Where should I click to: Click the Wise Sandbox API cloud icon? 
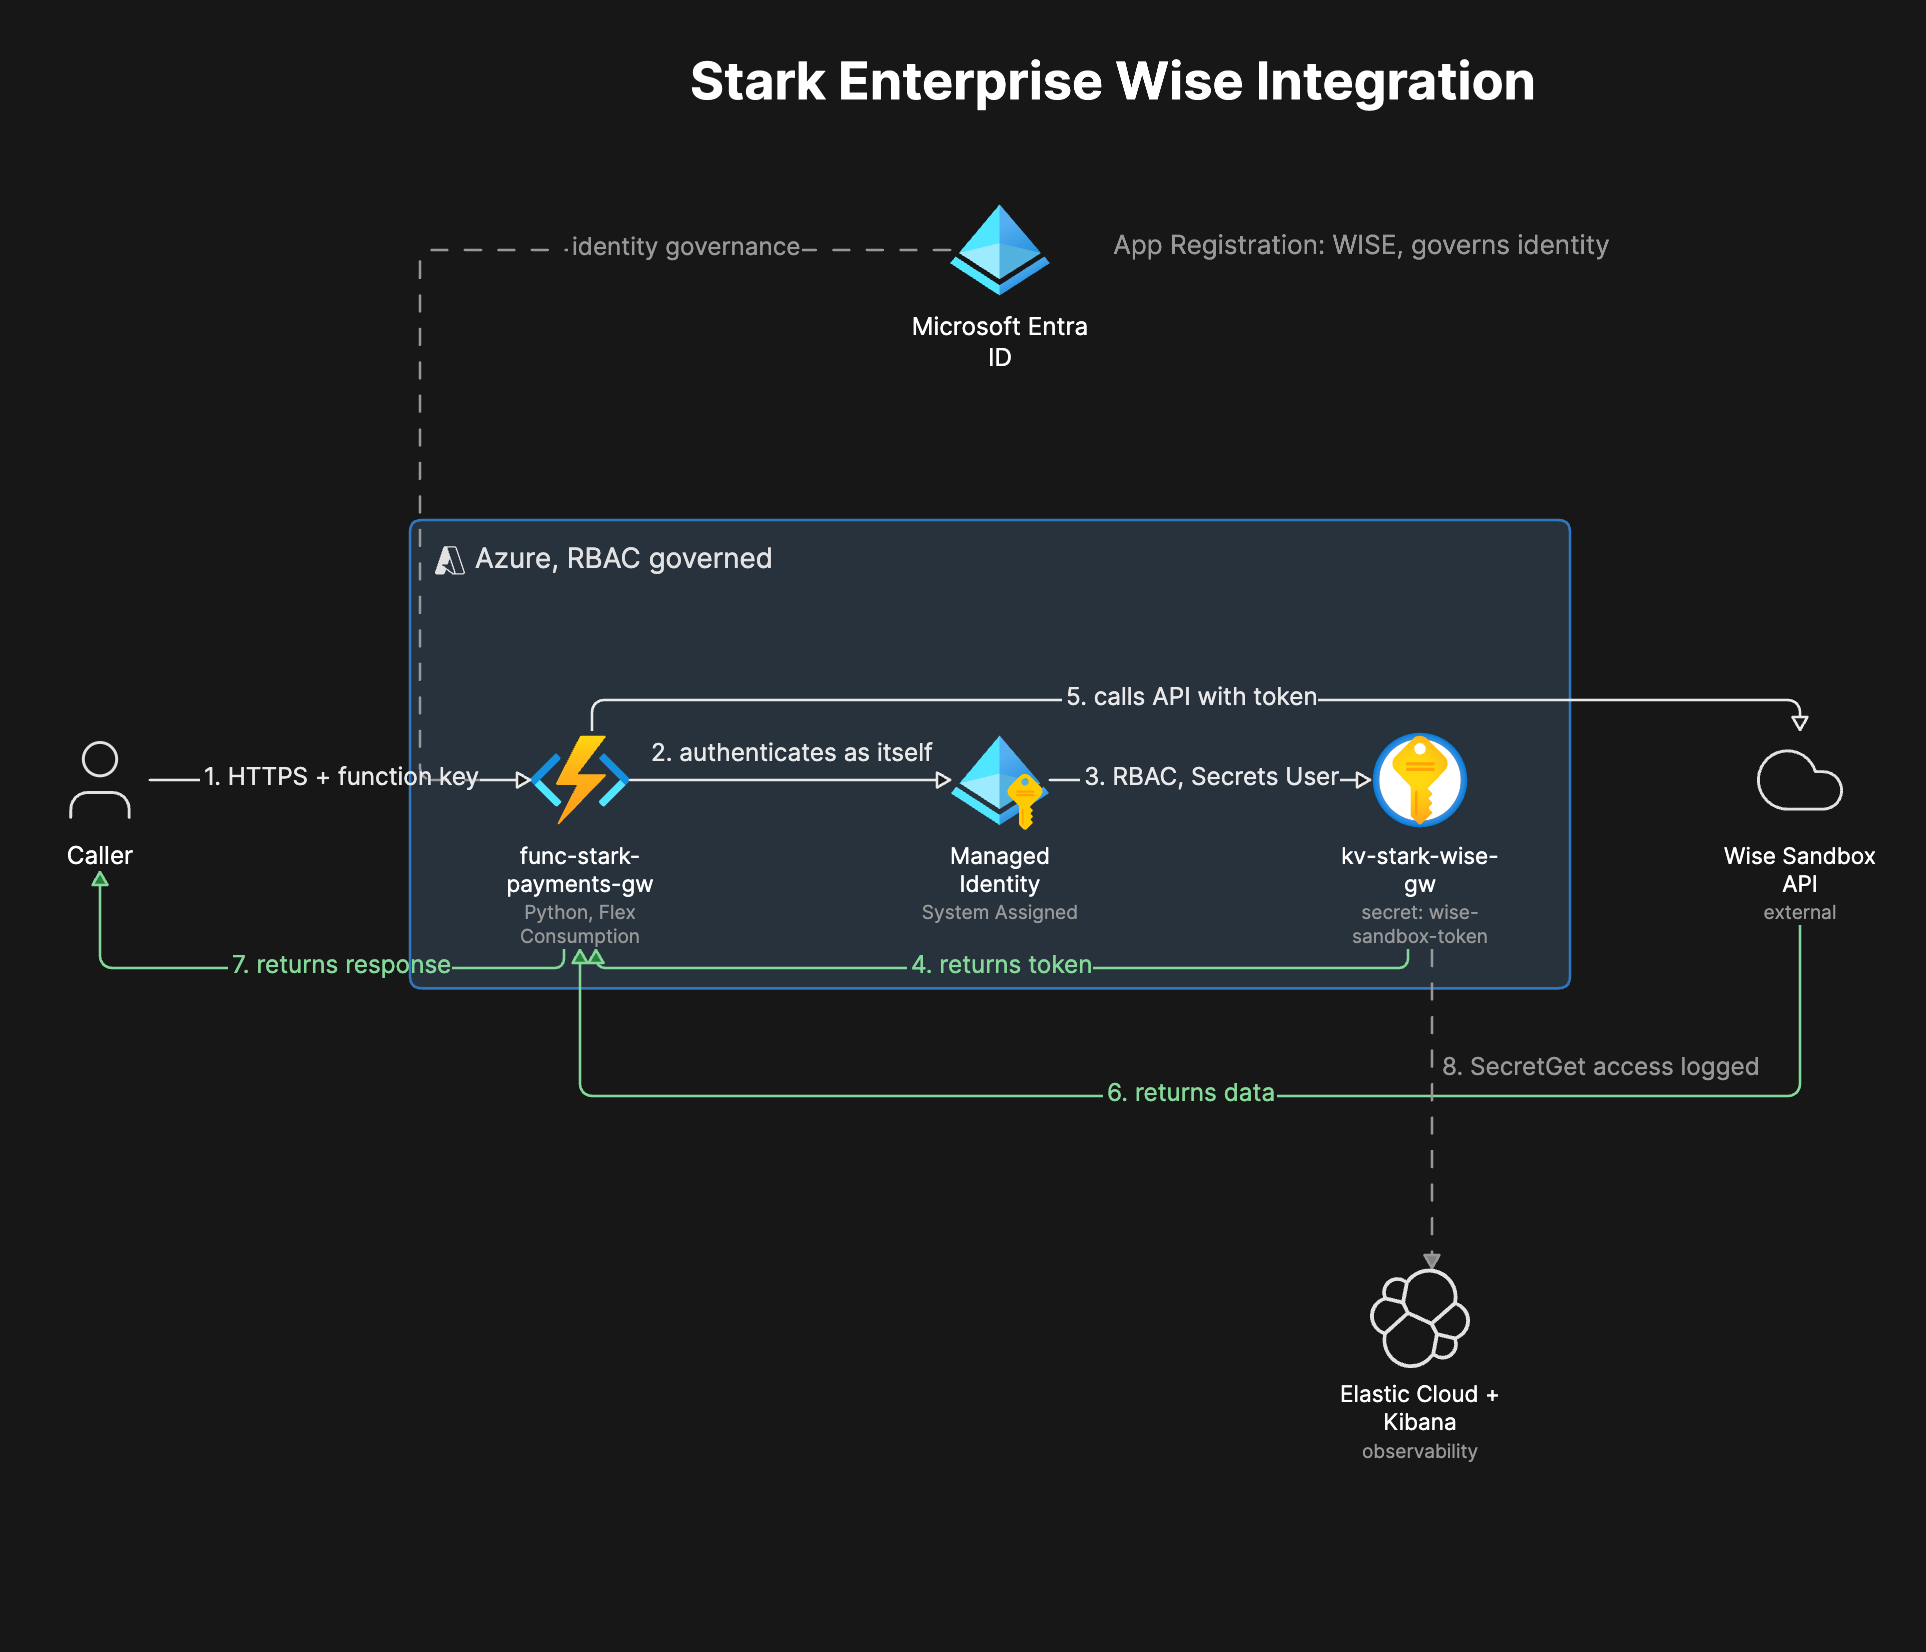(x=1800, y=780)
